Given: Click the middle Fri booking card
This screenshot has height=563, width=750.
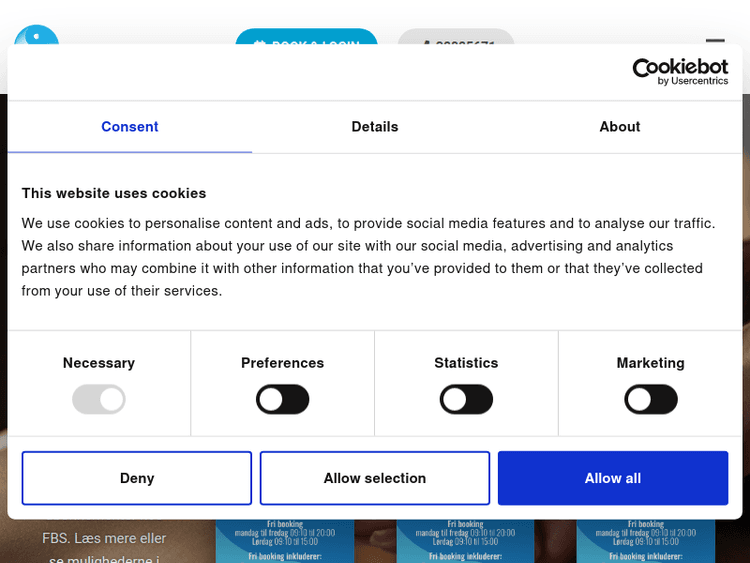Looking at the screenshot, I should coord(464,541).
